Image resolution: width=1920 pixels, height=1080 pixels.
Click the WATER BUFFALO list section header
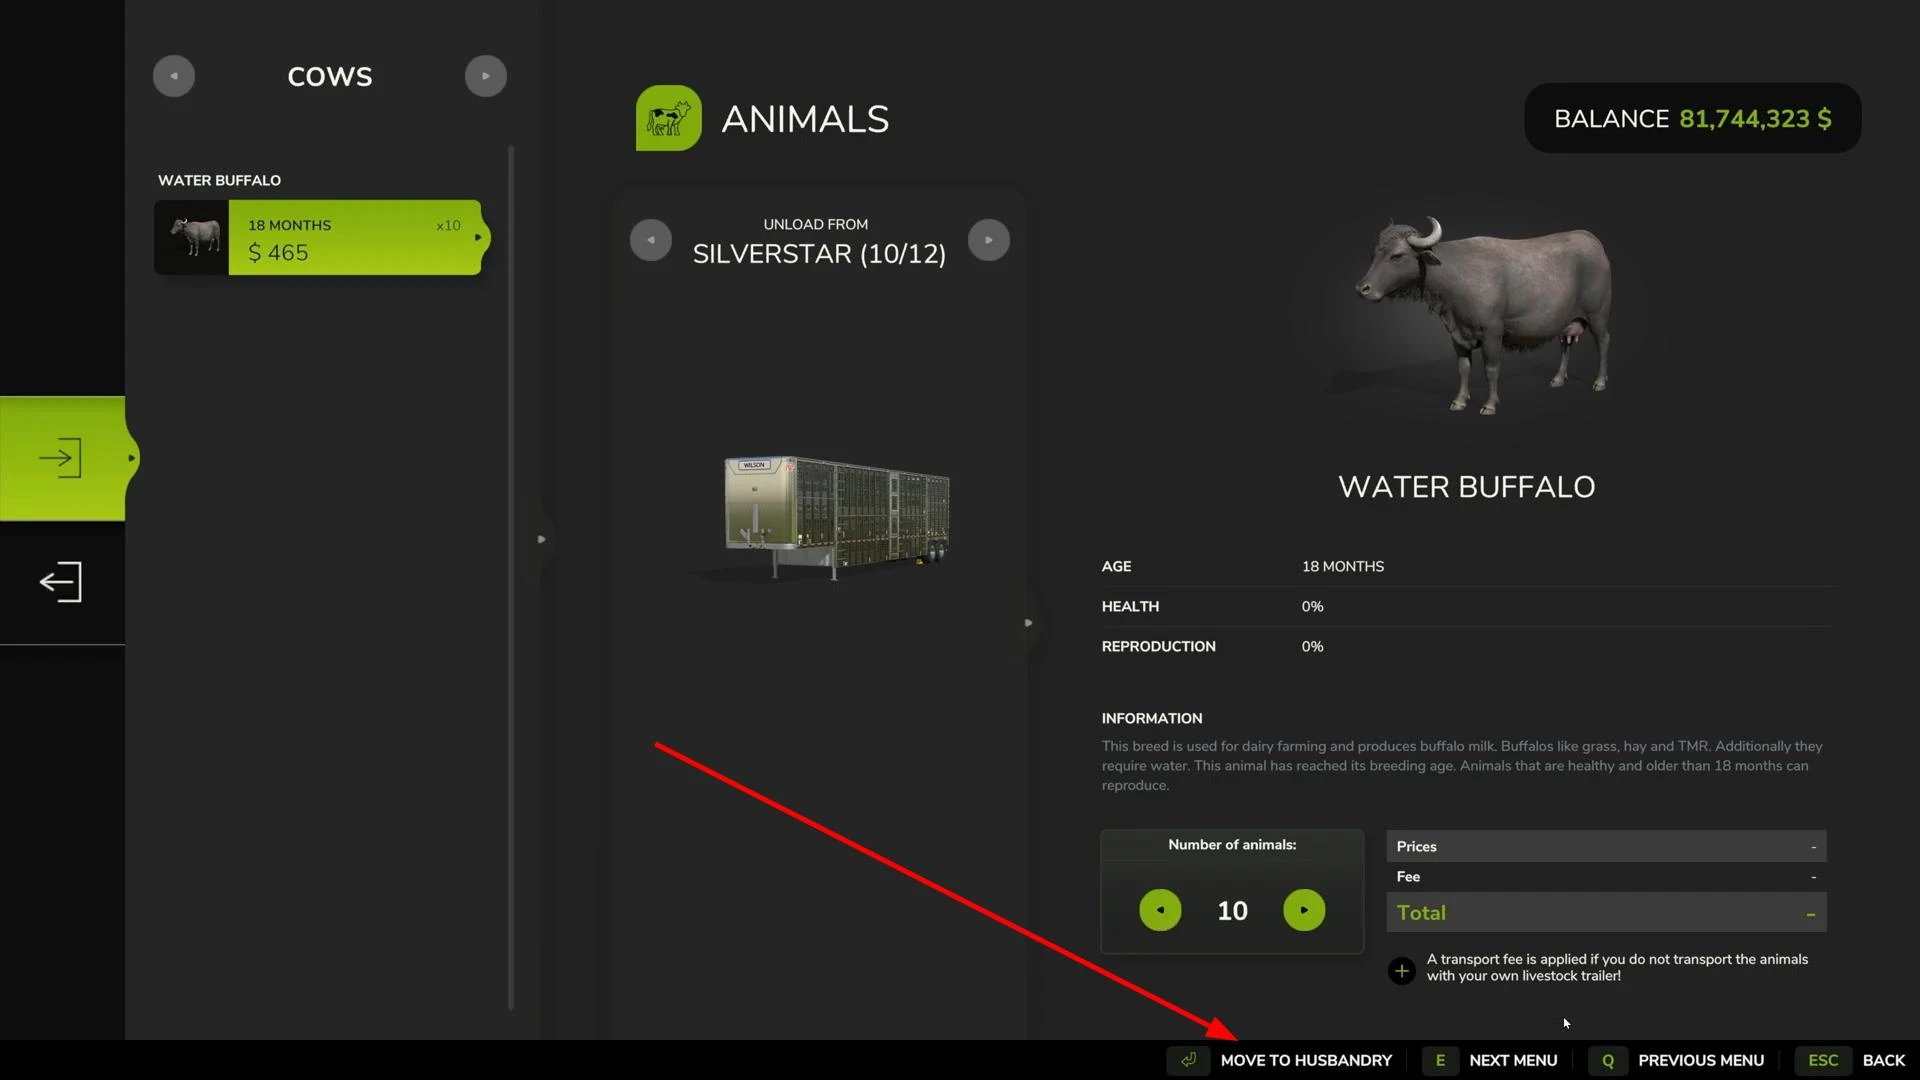219,181
